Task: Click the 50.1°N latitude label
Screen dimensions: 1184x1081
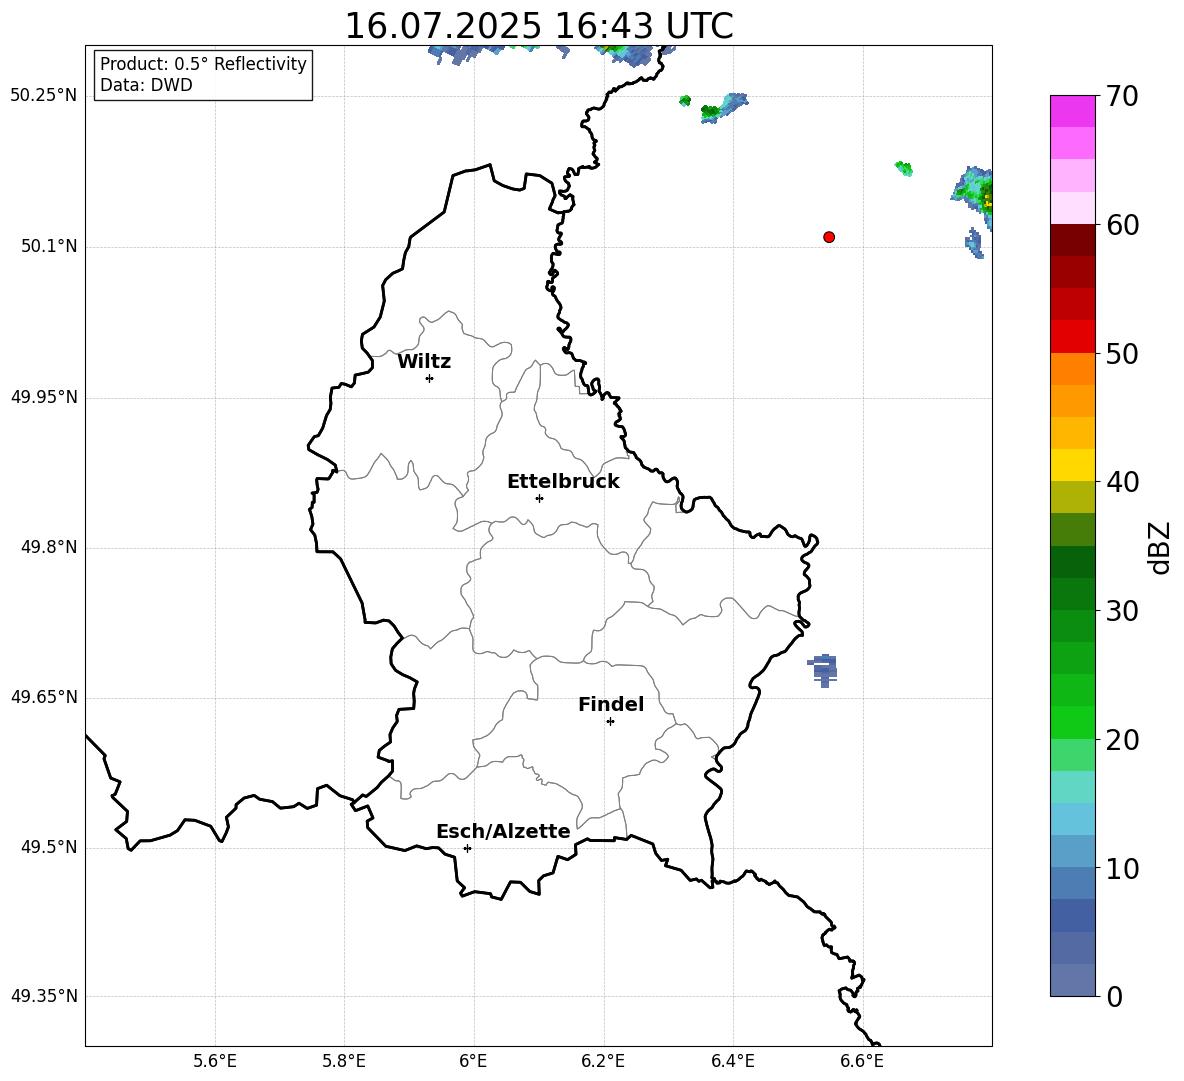Action: point(49,246)
